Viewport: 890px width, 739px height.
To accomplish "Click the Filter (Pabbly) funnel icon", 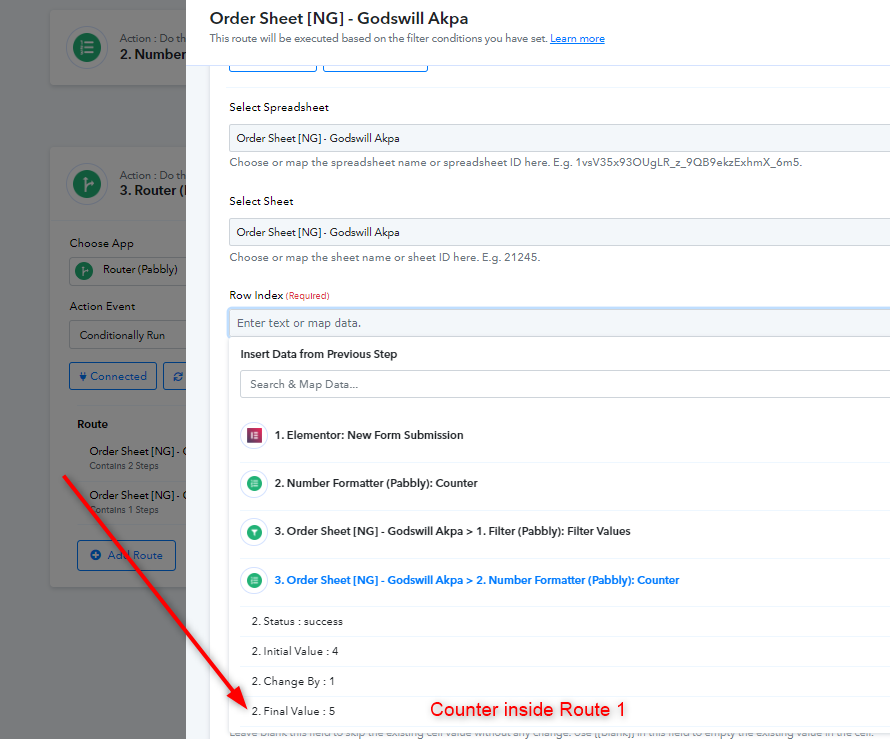I will click(254, 532).
